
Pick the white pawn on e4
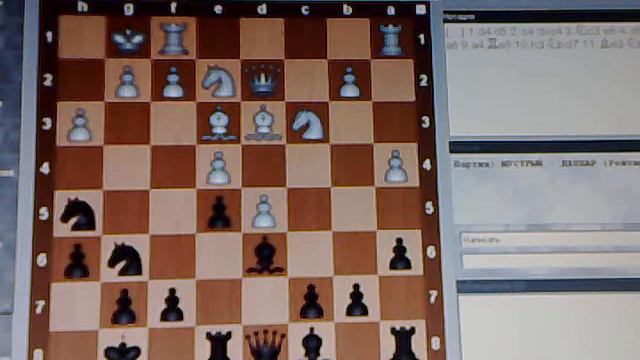pyautogui.click(x=218, y=168)
